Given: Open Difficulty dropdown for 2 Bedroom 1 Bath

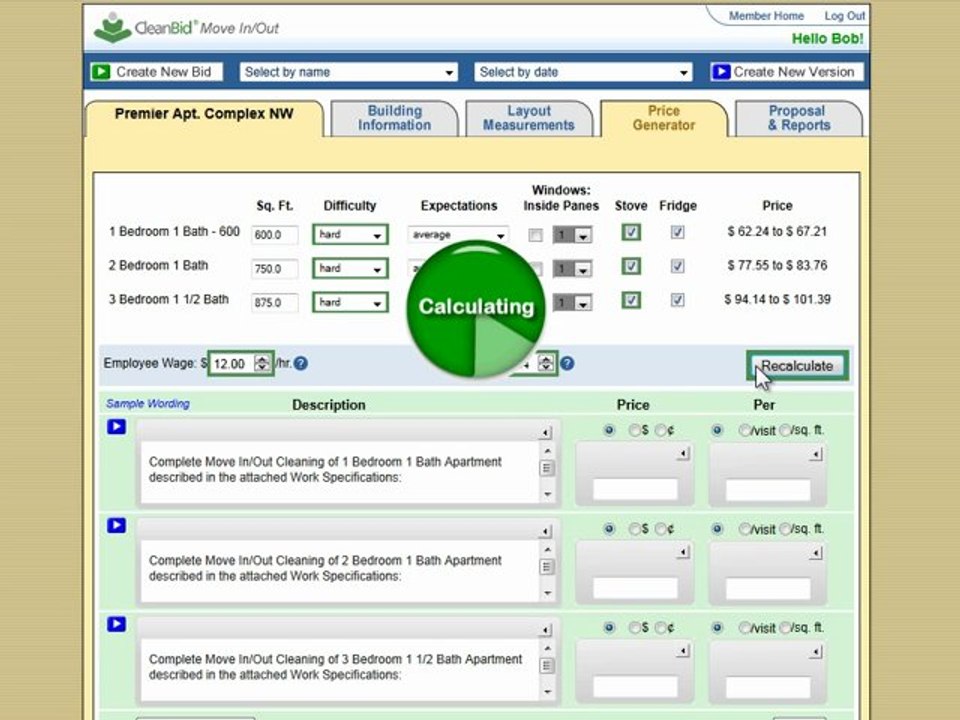Looking at the screenshot, I should pos(350,268).
